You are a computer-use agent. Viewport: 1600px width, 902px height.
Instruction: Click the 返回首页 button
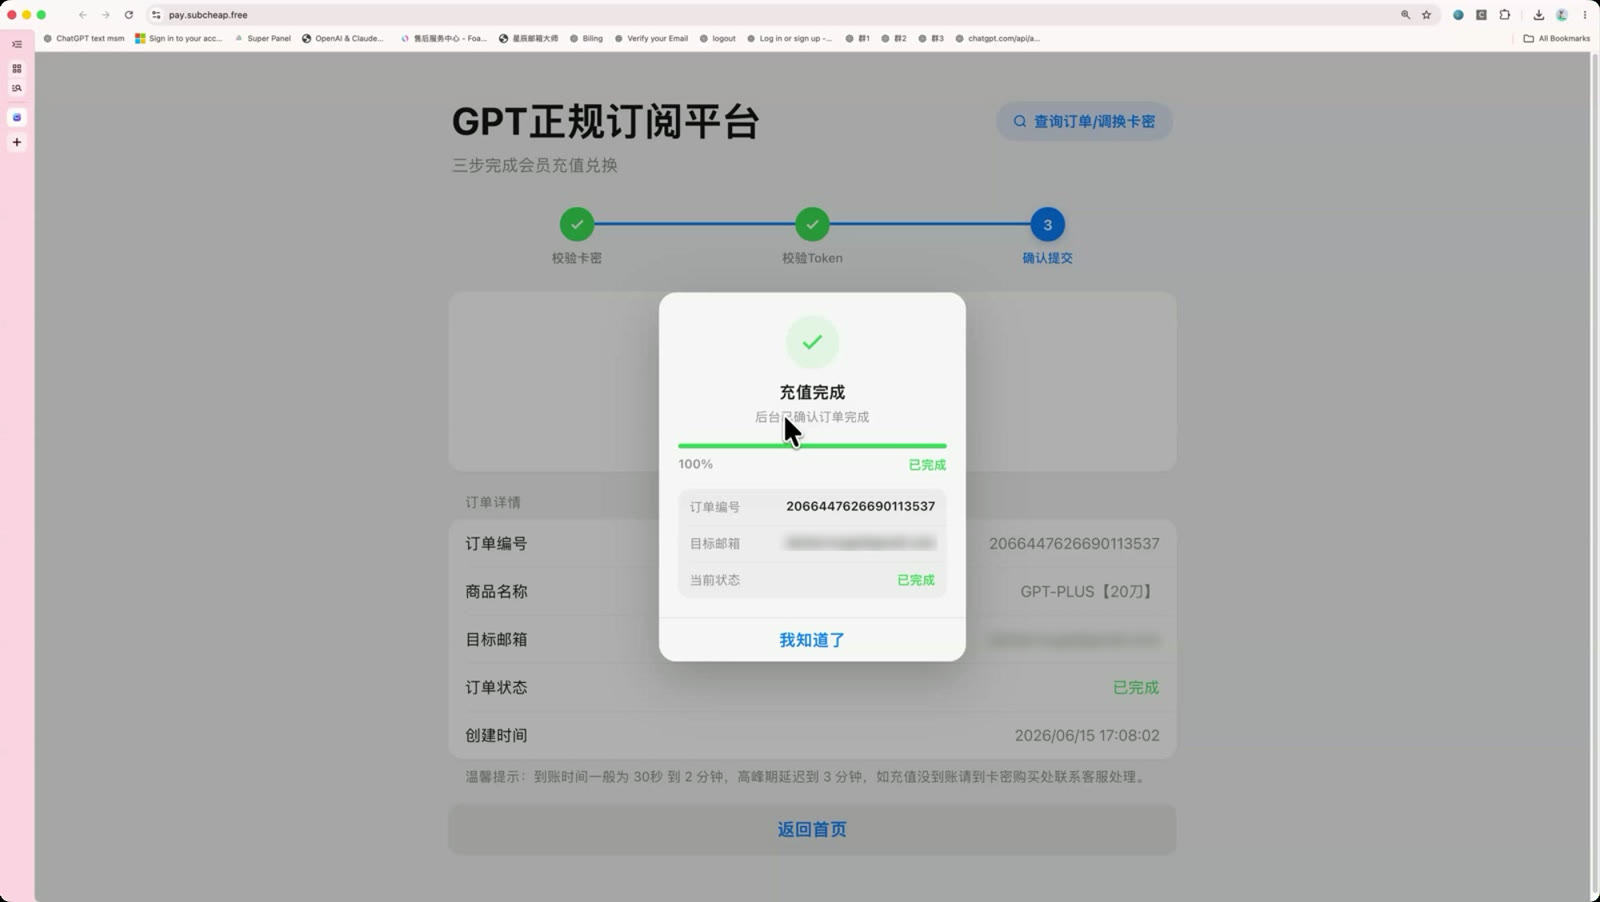(x=812, y=829)
